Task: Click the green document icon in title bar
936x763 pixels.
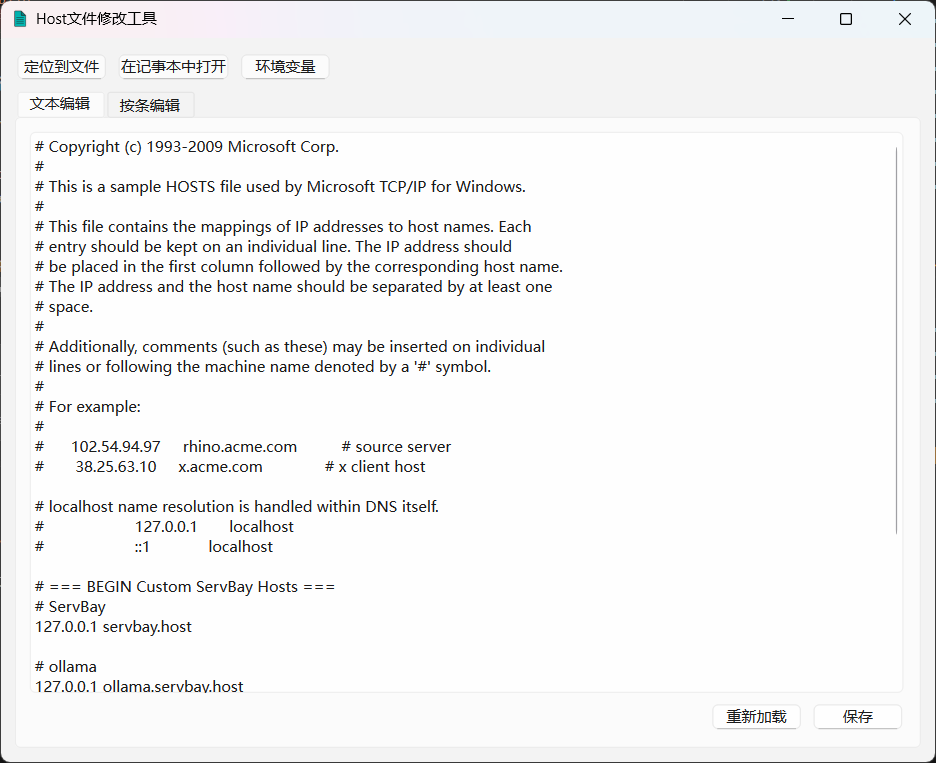Action: point(22,18)
